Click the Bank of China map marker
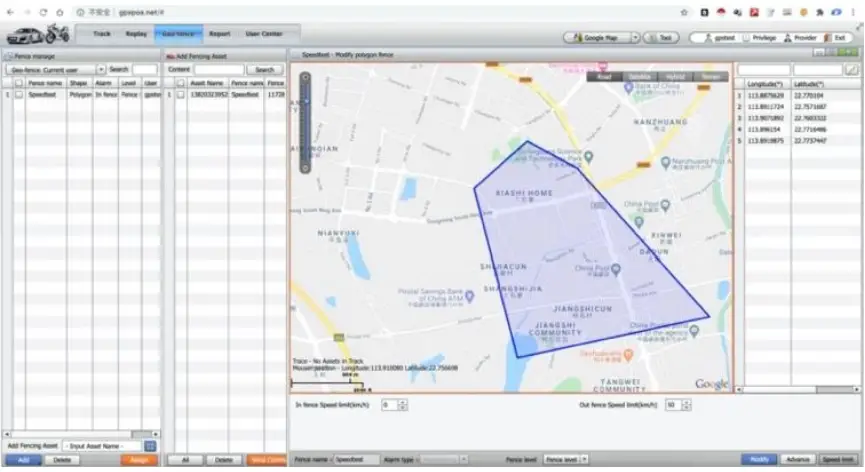Image resolution: width=865 pixels, height=472 pixels. [x=628, y=87]
